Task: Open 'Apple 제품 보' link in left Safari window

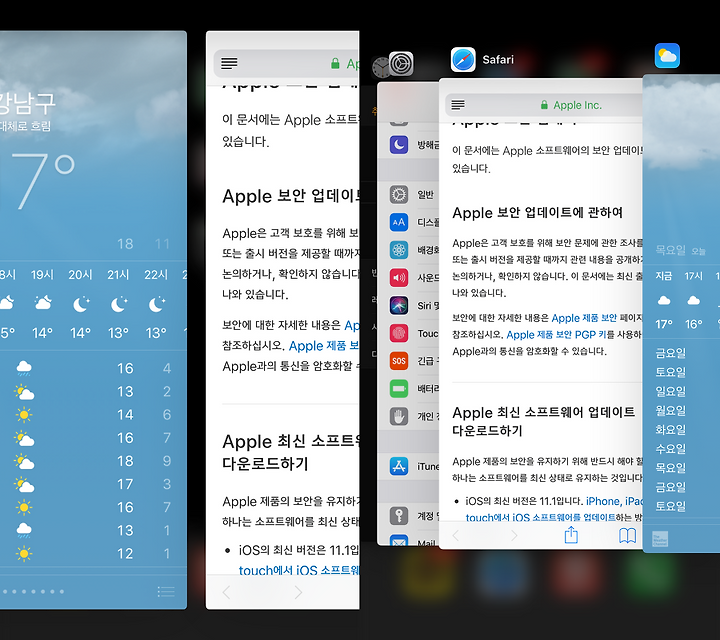Action: pyautogui.click(x=324, y=346)
